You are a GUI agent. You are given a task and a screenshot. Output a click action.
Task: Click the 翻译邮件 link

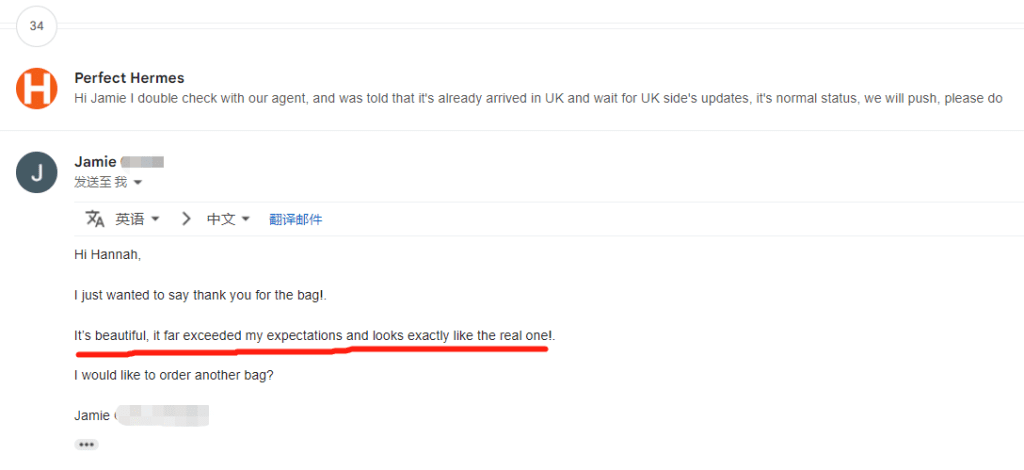296,219
